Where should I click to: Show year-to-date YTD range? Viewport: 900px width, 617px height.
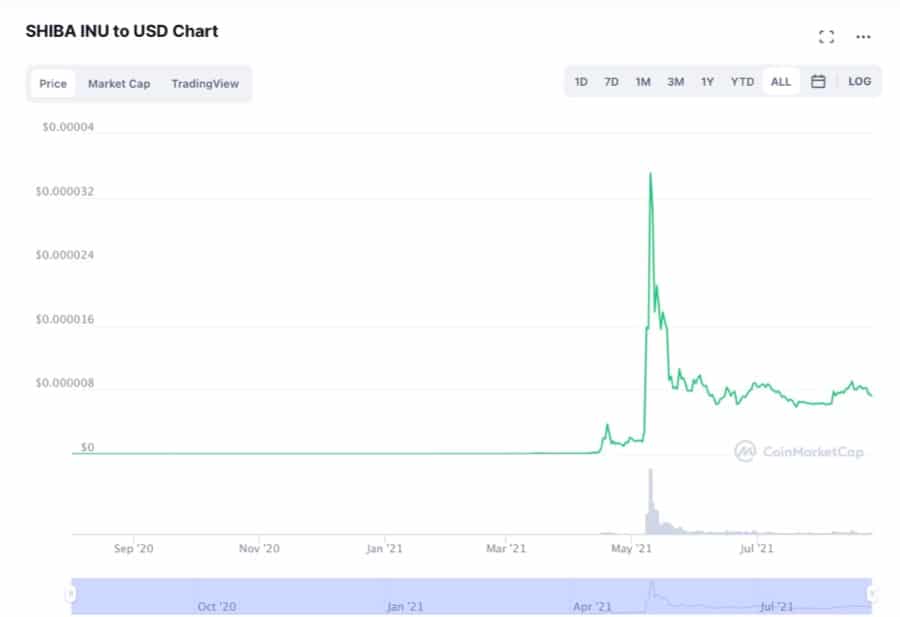[x=742, y=82]
